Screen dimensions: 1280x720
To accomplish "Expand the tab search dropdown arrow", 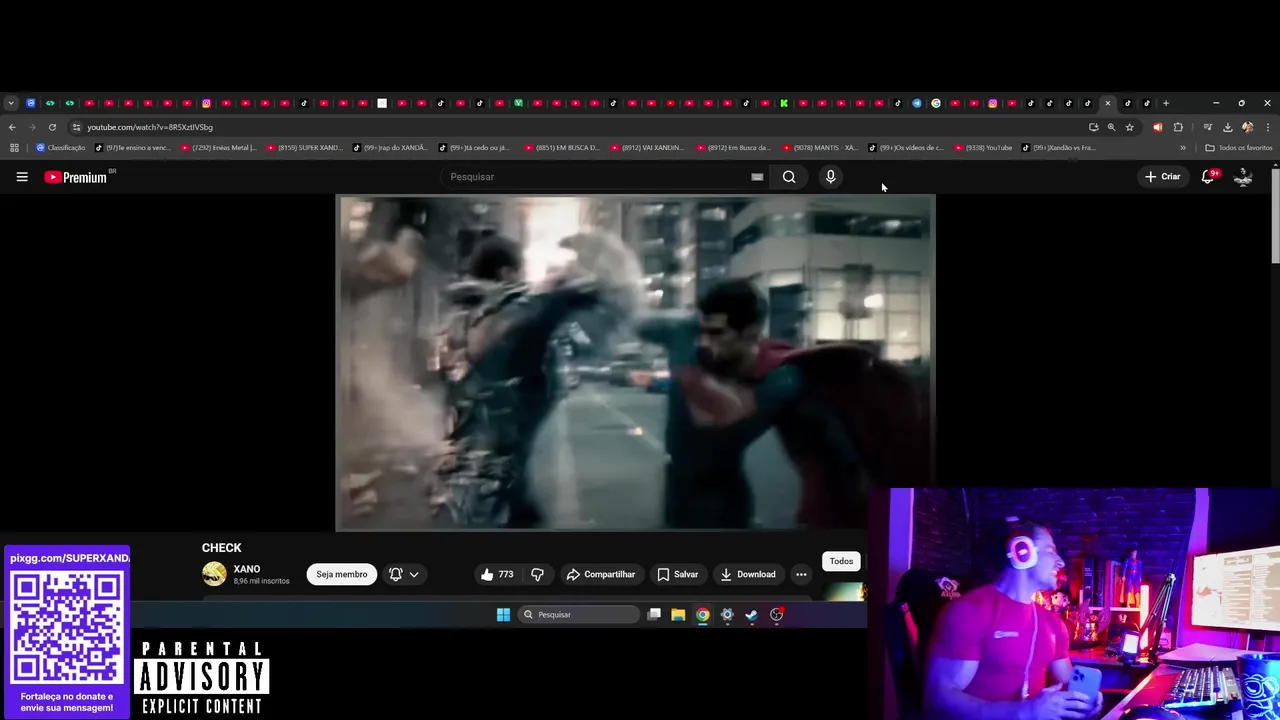I will click(11, 103).
